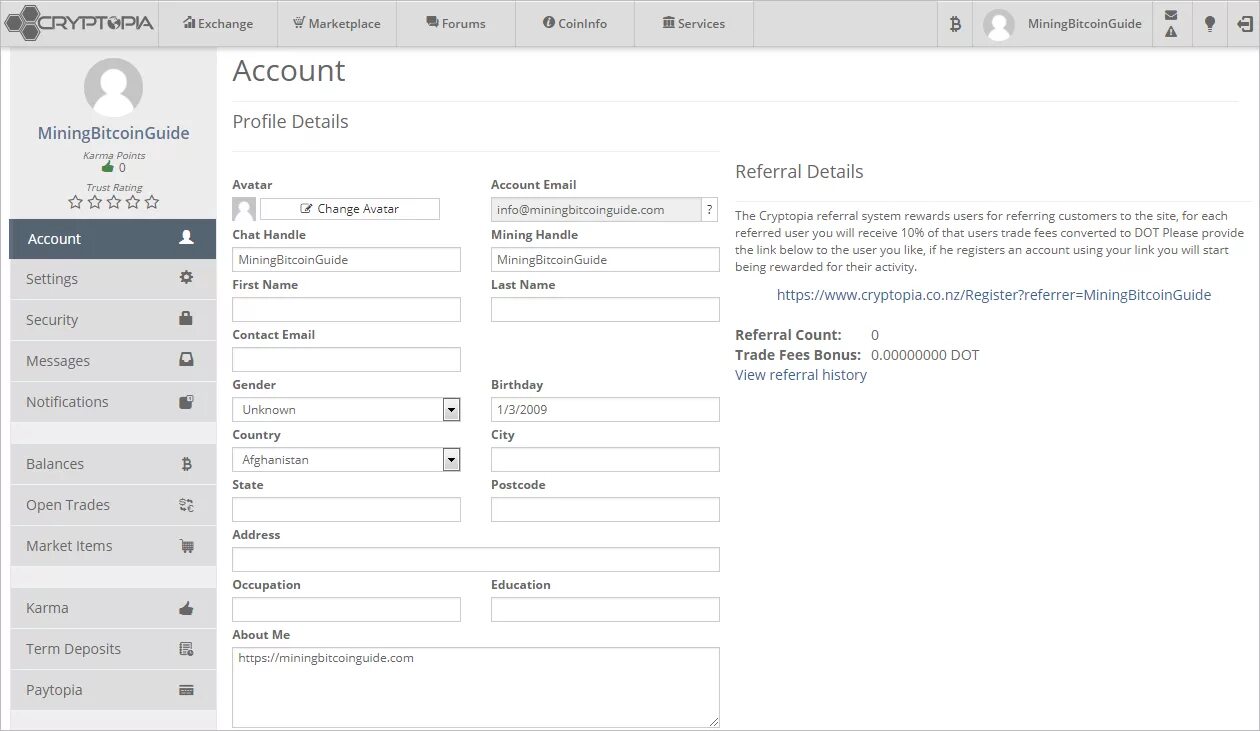Click the Notifications badge icon in sidebar
This screenshot has height=731, width=1260.
click(x=186, y=401)
